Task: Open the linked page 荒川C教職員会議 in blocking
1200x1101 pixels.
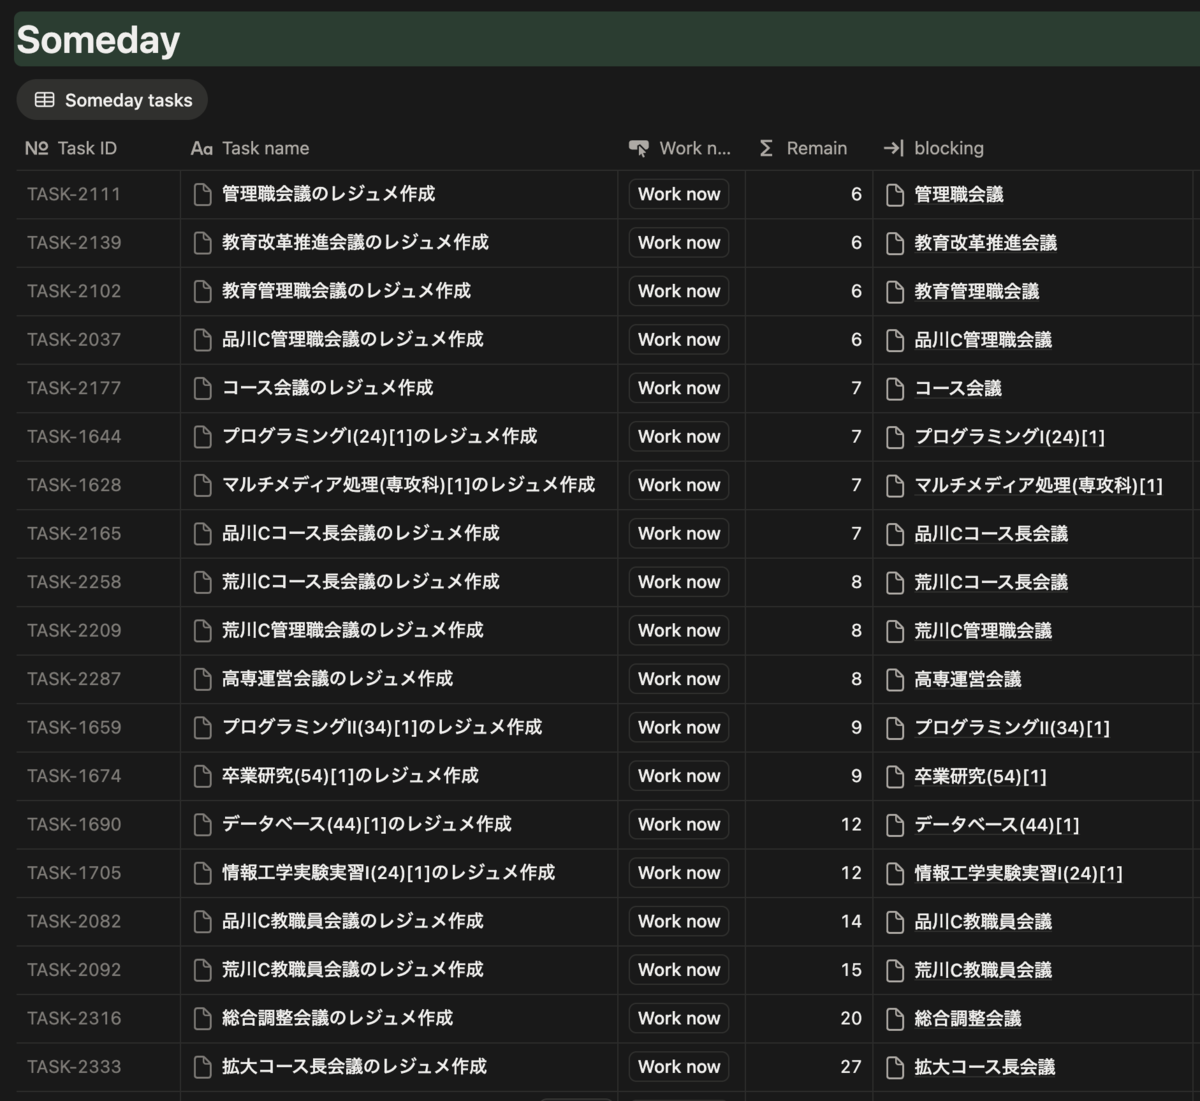Action: pyautogui.click(x=983, y=970)
